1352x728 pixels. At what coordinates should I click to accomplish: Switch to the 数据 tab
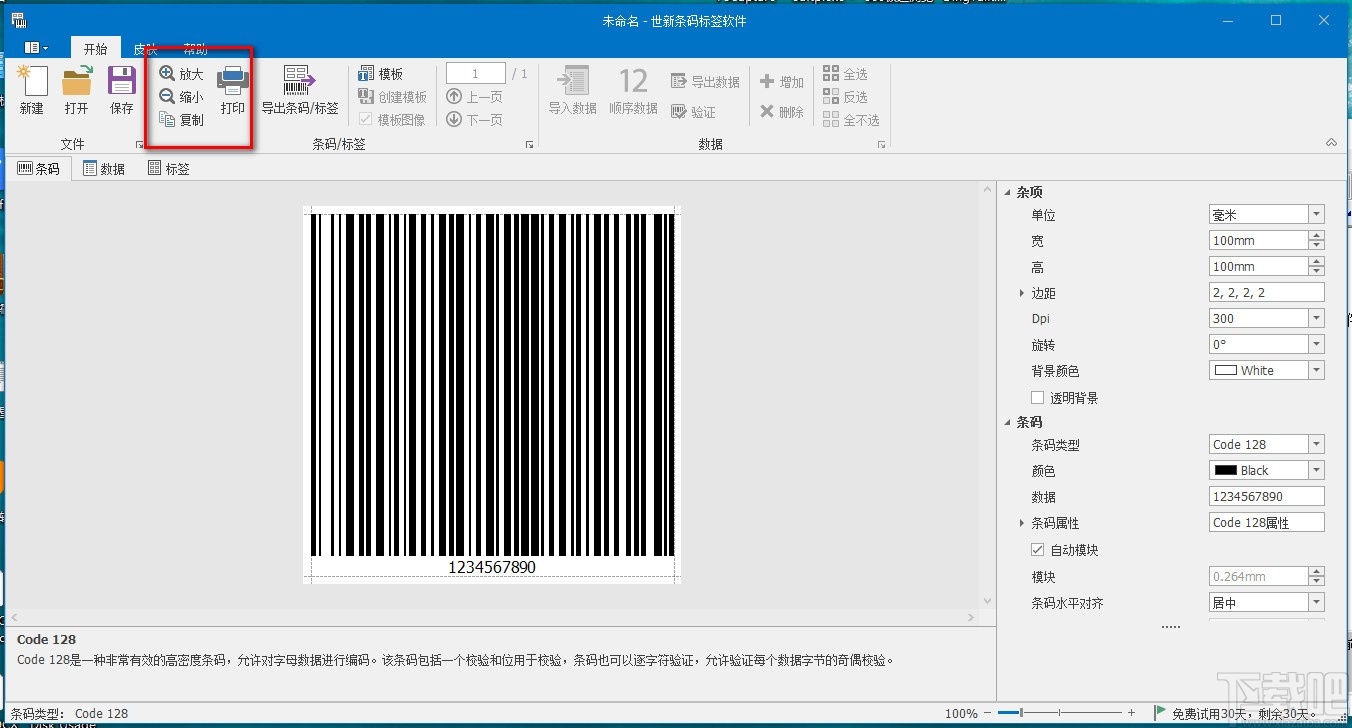tap(103, 168)
